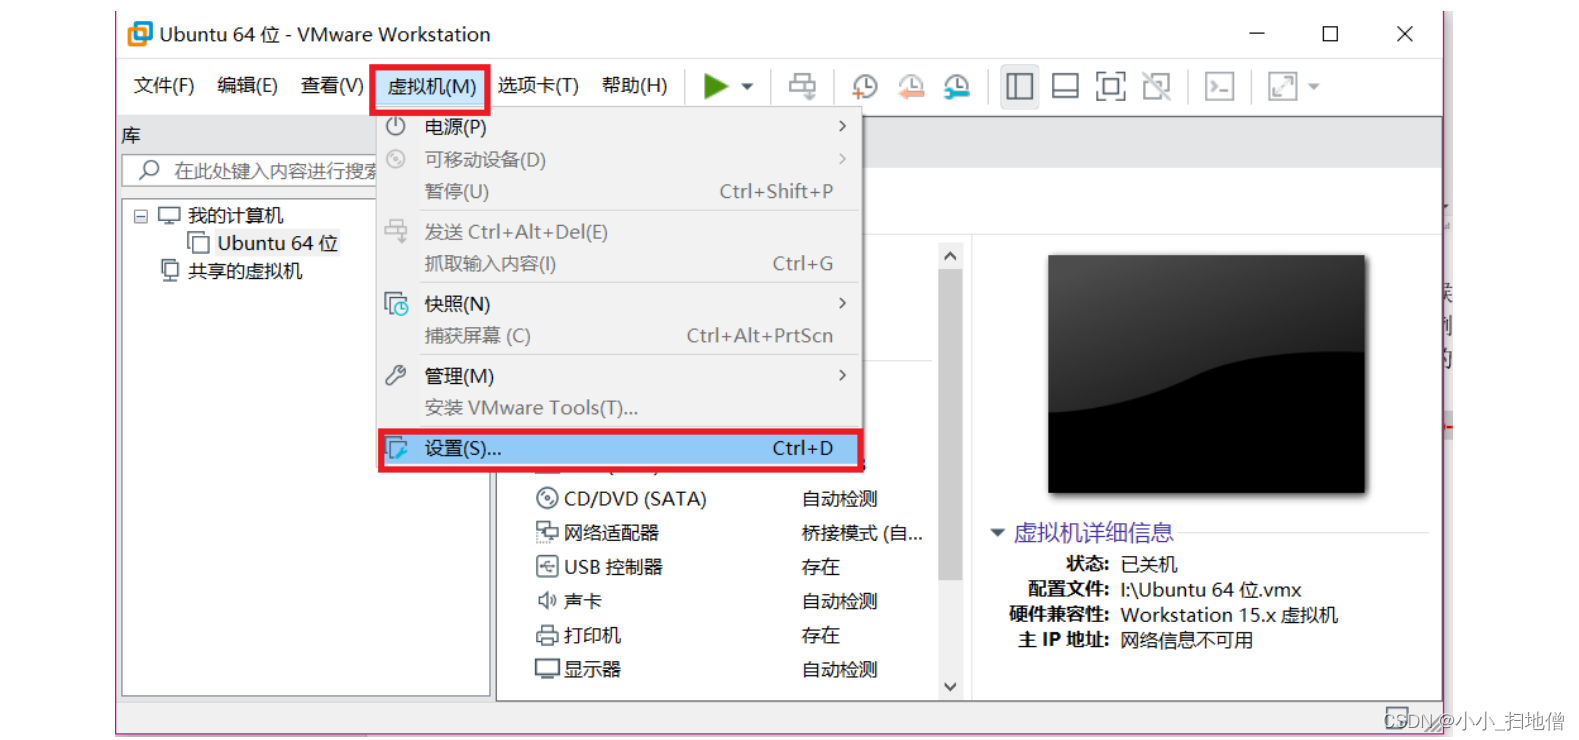The image size is (1579, 740).
Task: Click the Take Snapshot clock toolbar icon
Action: pyautogui.click(x=864, y=86)
